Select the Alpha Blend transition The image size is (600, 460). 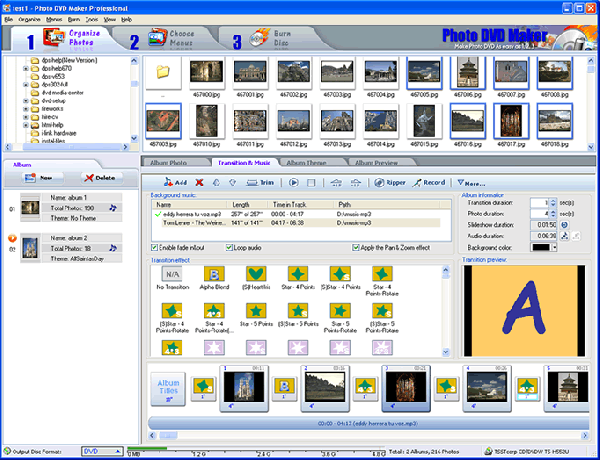(213, 276)
